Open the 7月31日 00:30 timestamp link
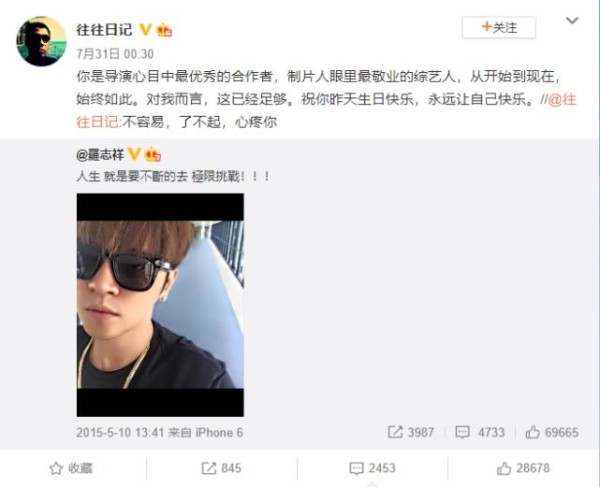 [115, 54]
